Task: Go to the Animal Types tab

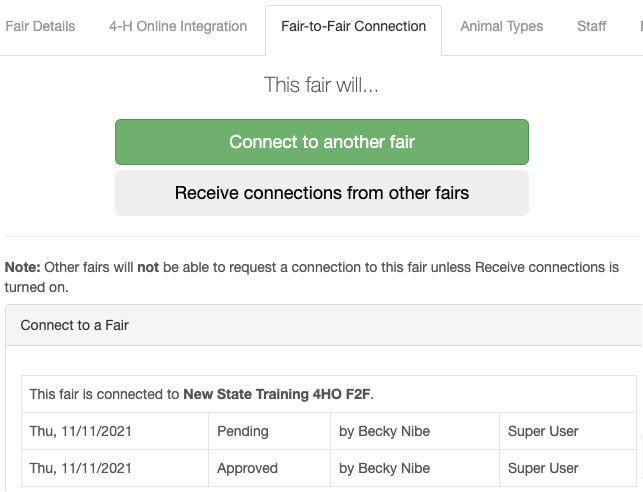Action: pyautogui.click(x=501, y=26)
